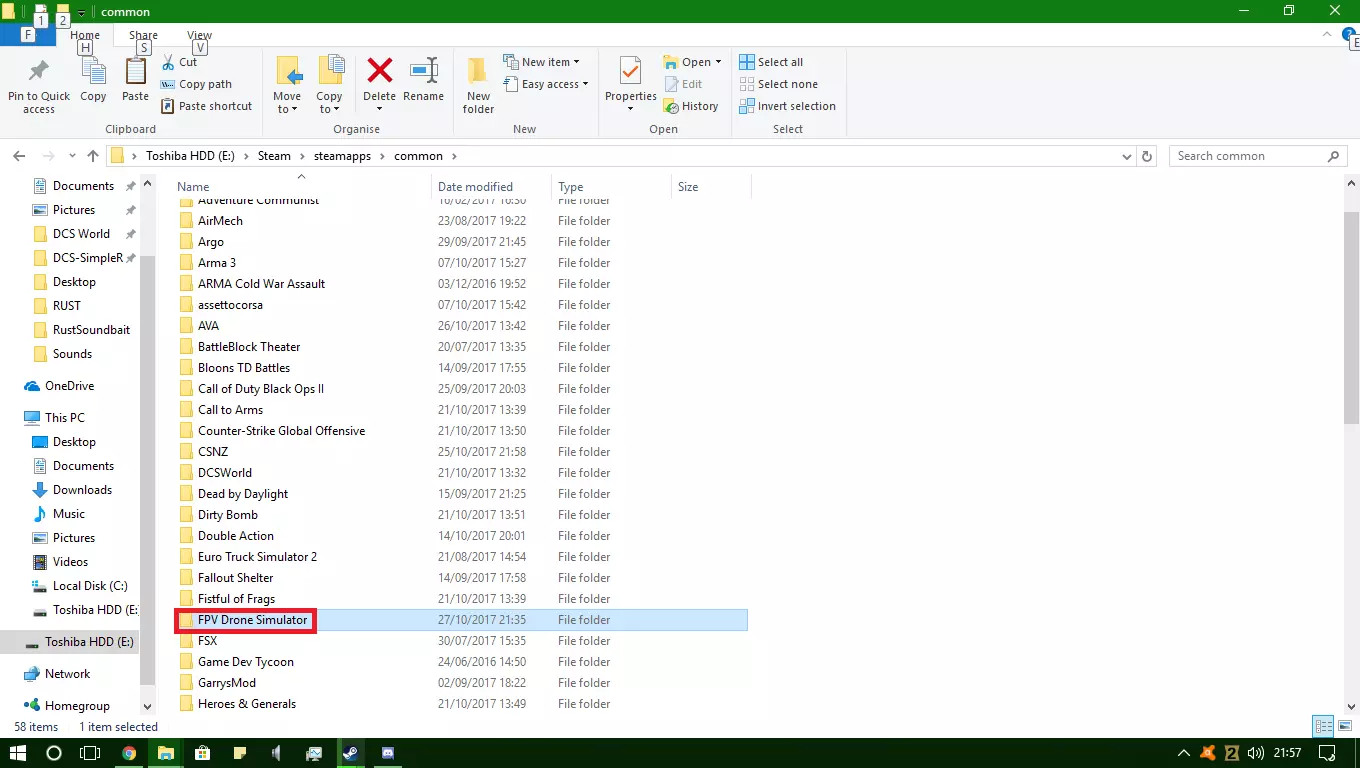Click the Edit button in the Open group
The height and width of the screenshot is (768, 1360).
[683, 84]
